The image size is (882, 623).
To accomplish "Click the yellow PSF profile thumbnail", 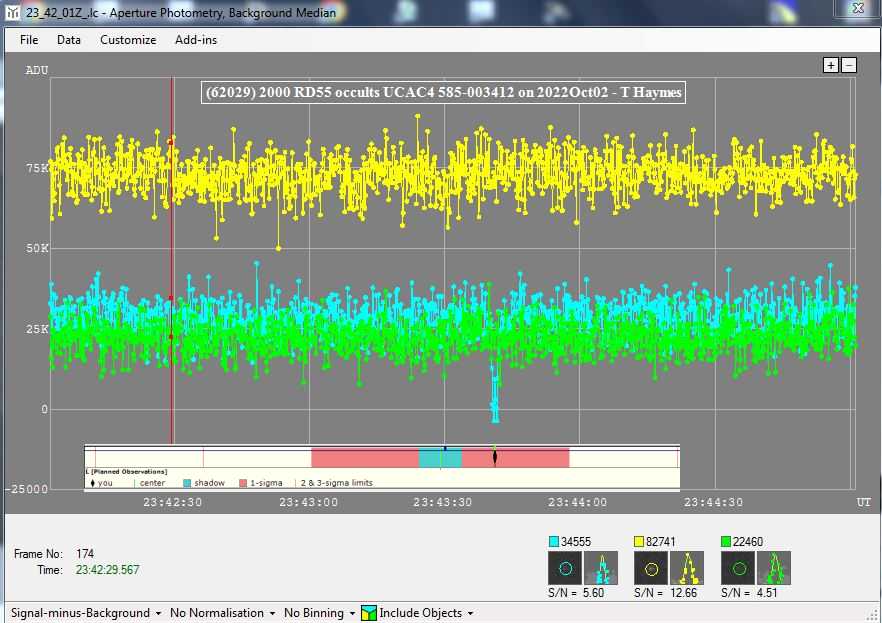I will click(x=687, y=569).
